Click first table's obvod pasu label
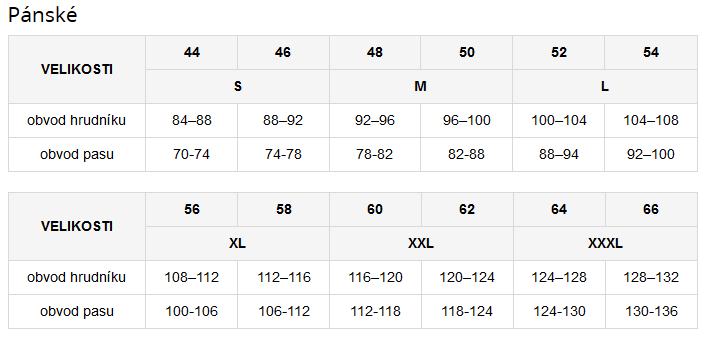710x363 pixels. (x=77, y=154)
